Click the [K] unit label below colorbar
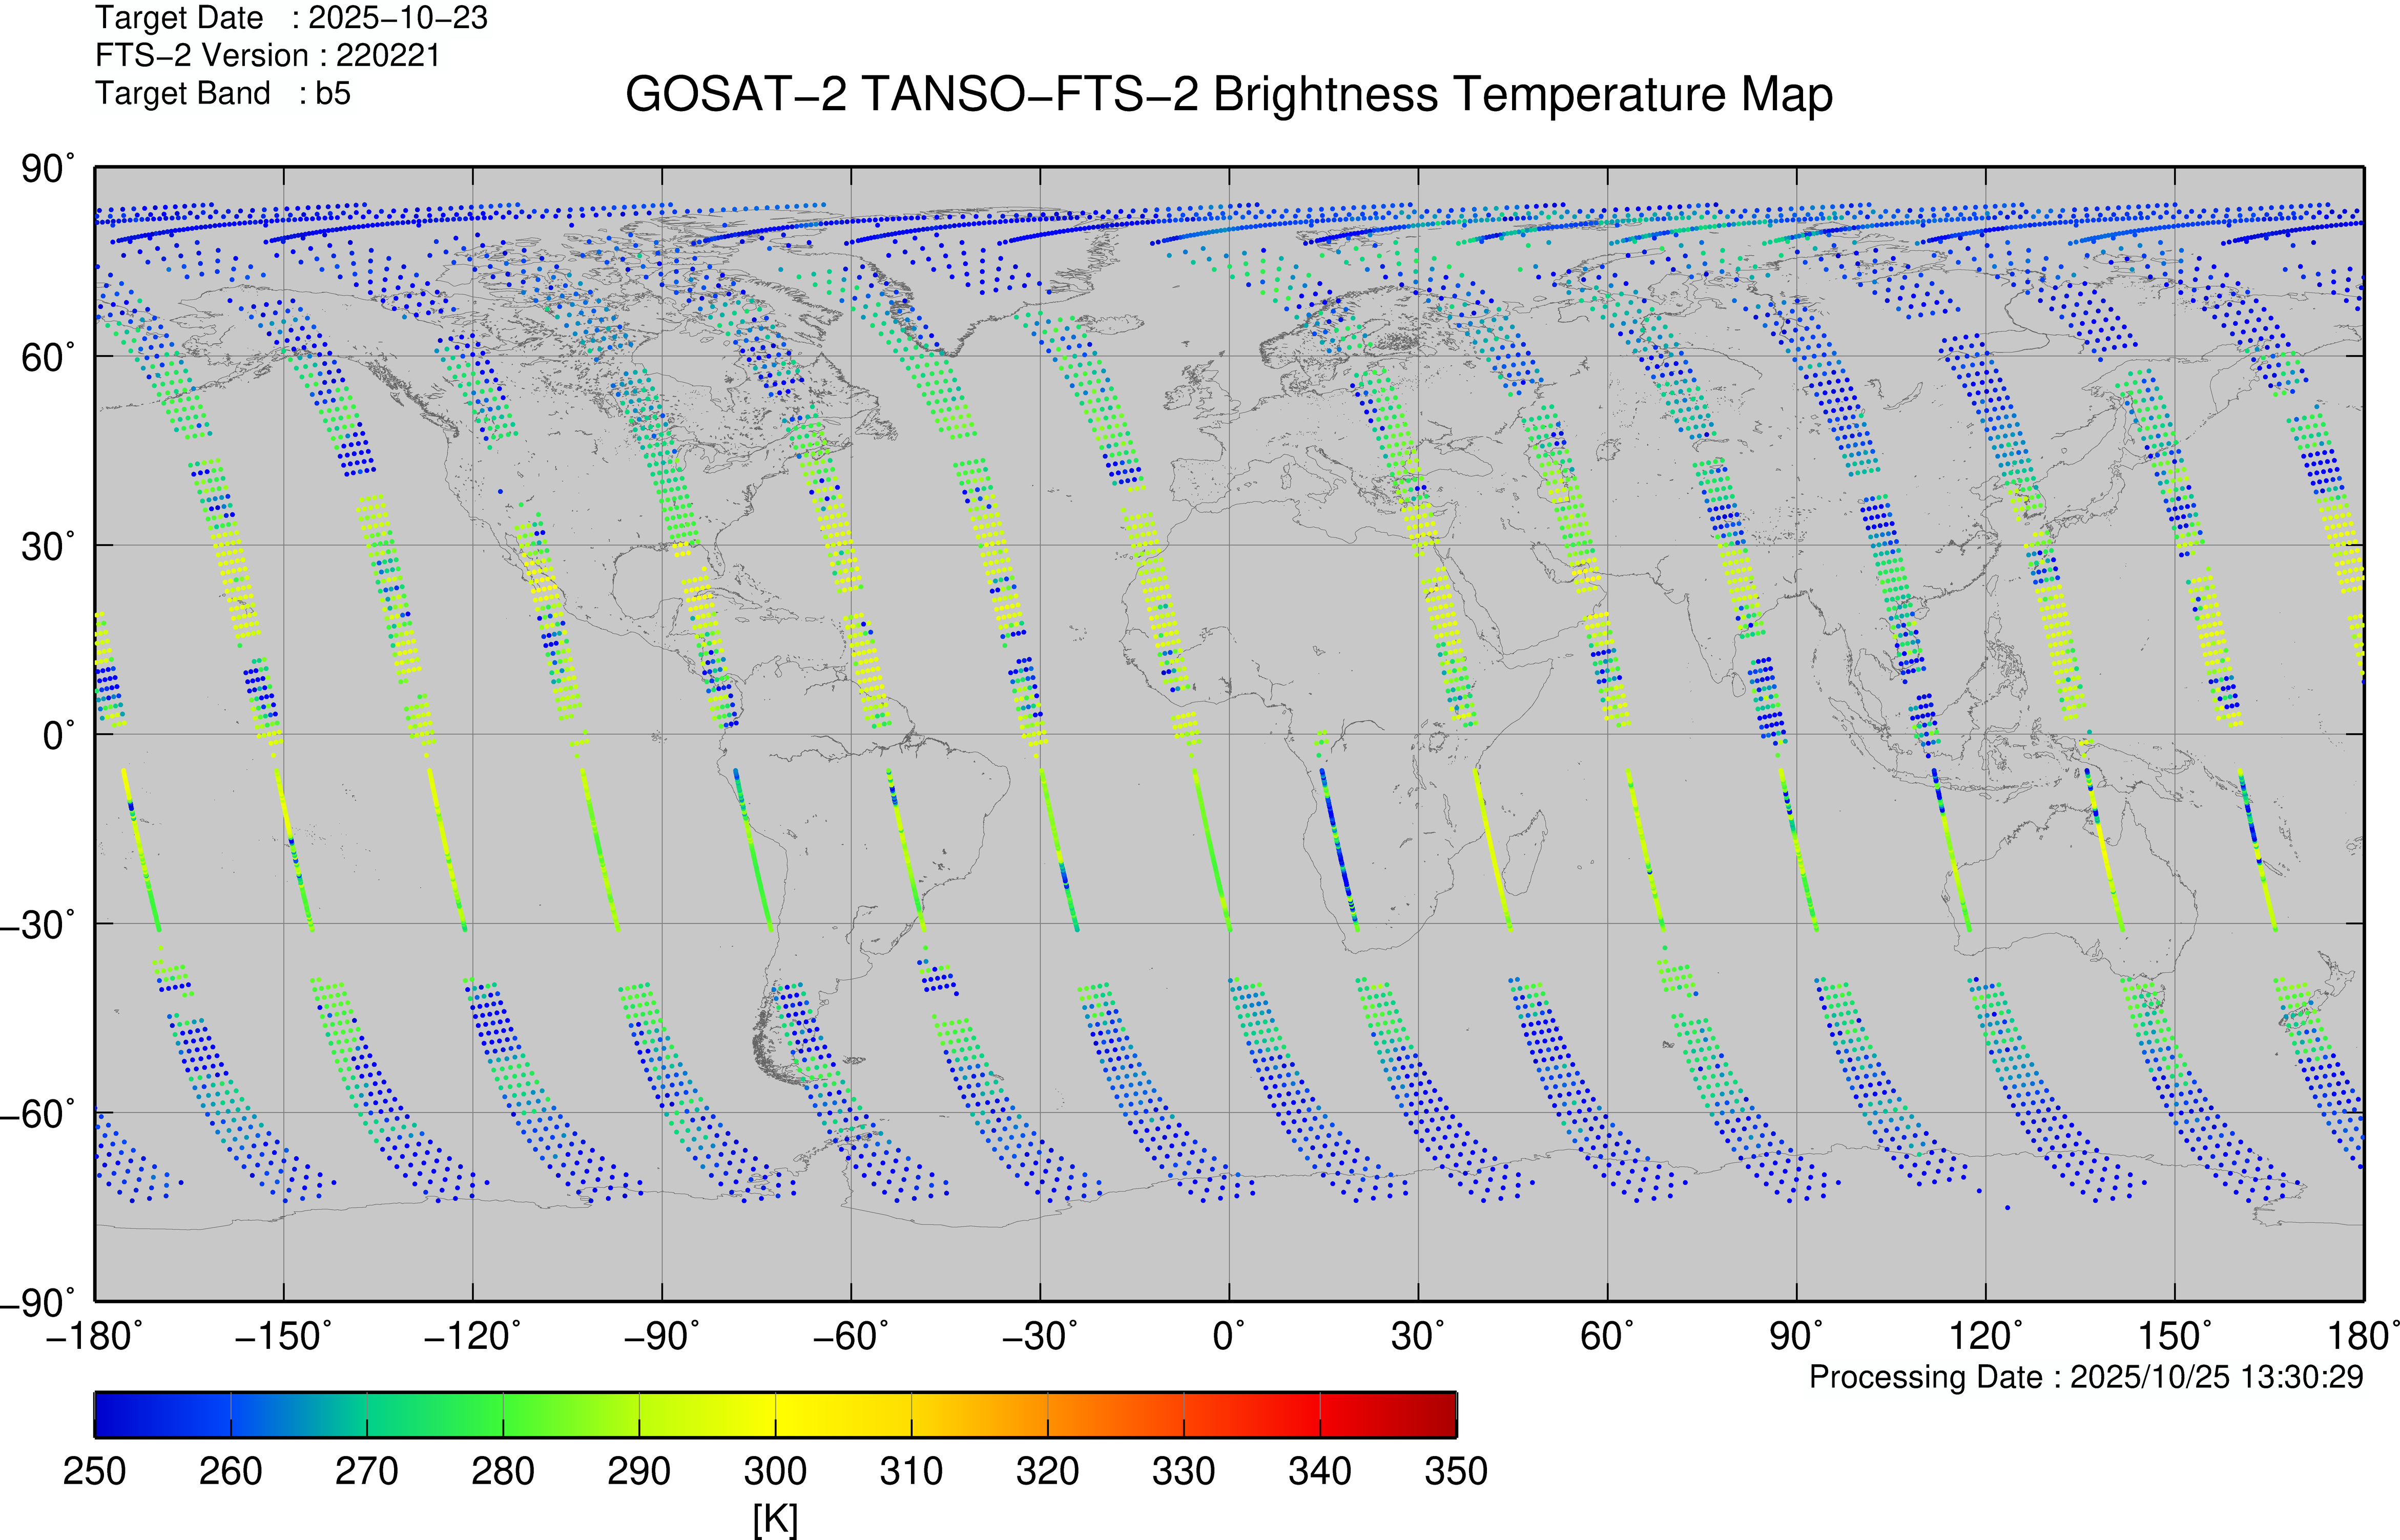 [775, 1519]
